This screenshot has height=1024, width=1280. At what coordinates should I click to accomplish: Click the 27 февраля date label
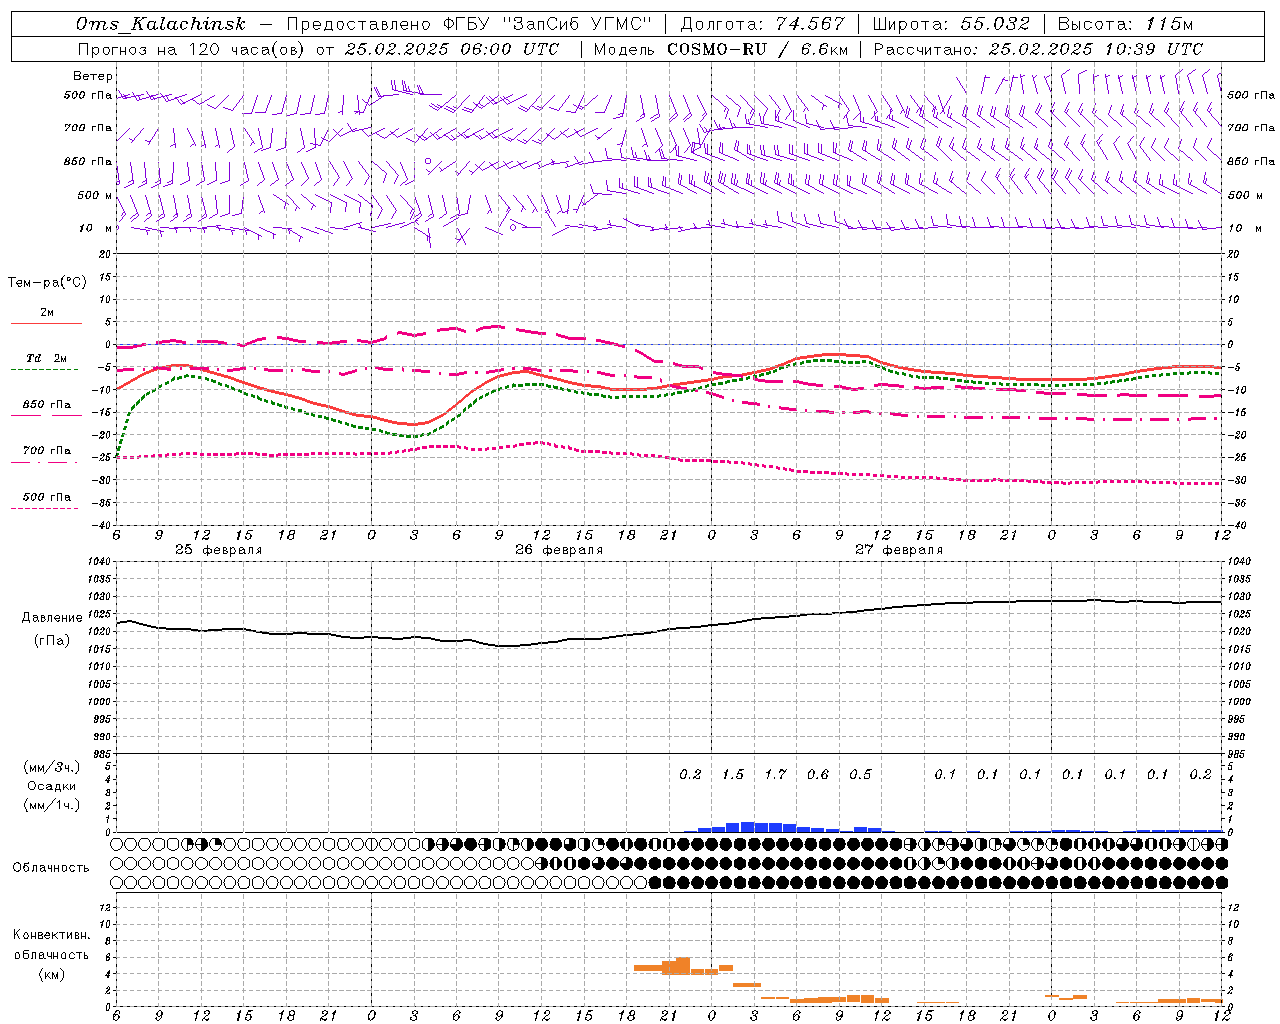click(x=899, y=550)
